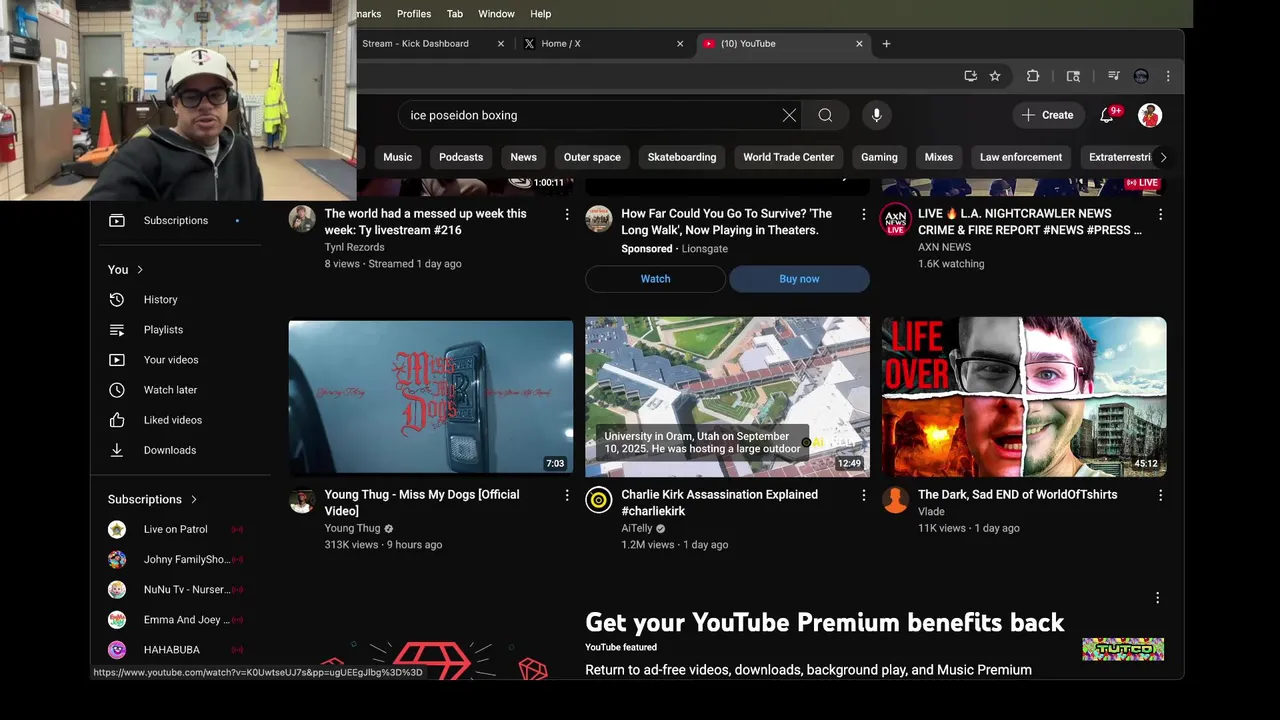Close the (10) YouTube tab
The width and height of the screenshot is (1280, 720).
point(859,44)
